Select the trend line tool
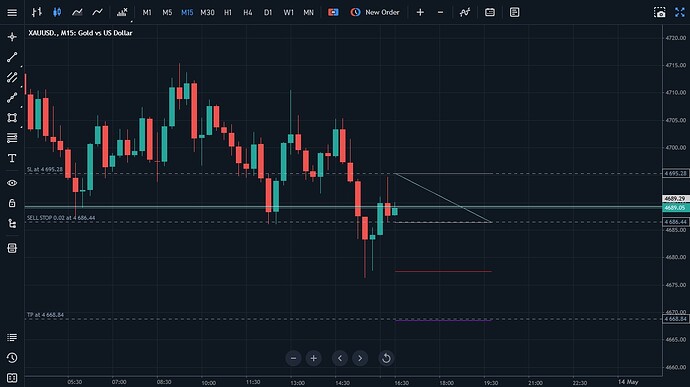The width and height of the screenshot is (690, 387). coord(12,57)
